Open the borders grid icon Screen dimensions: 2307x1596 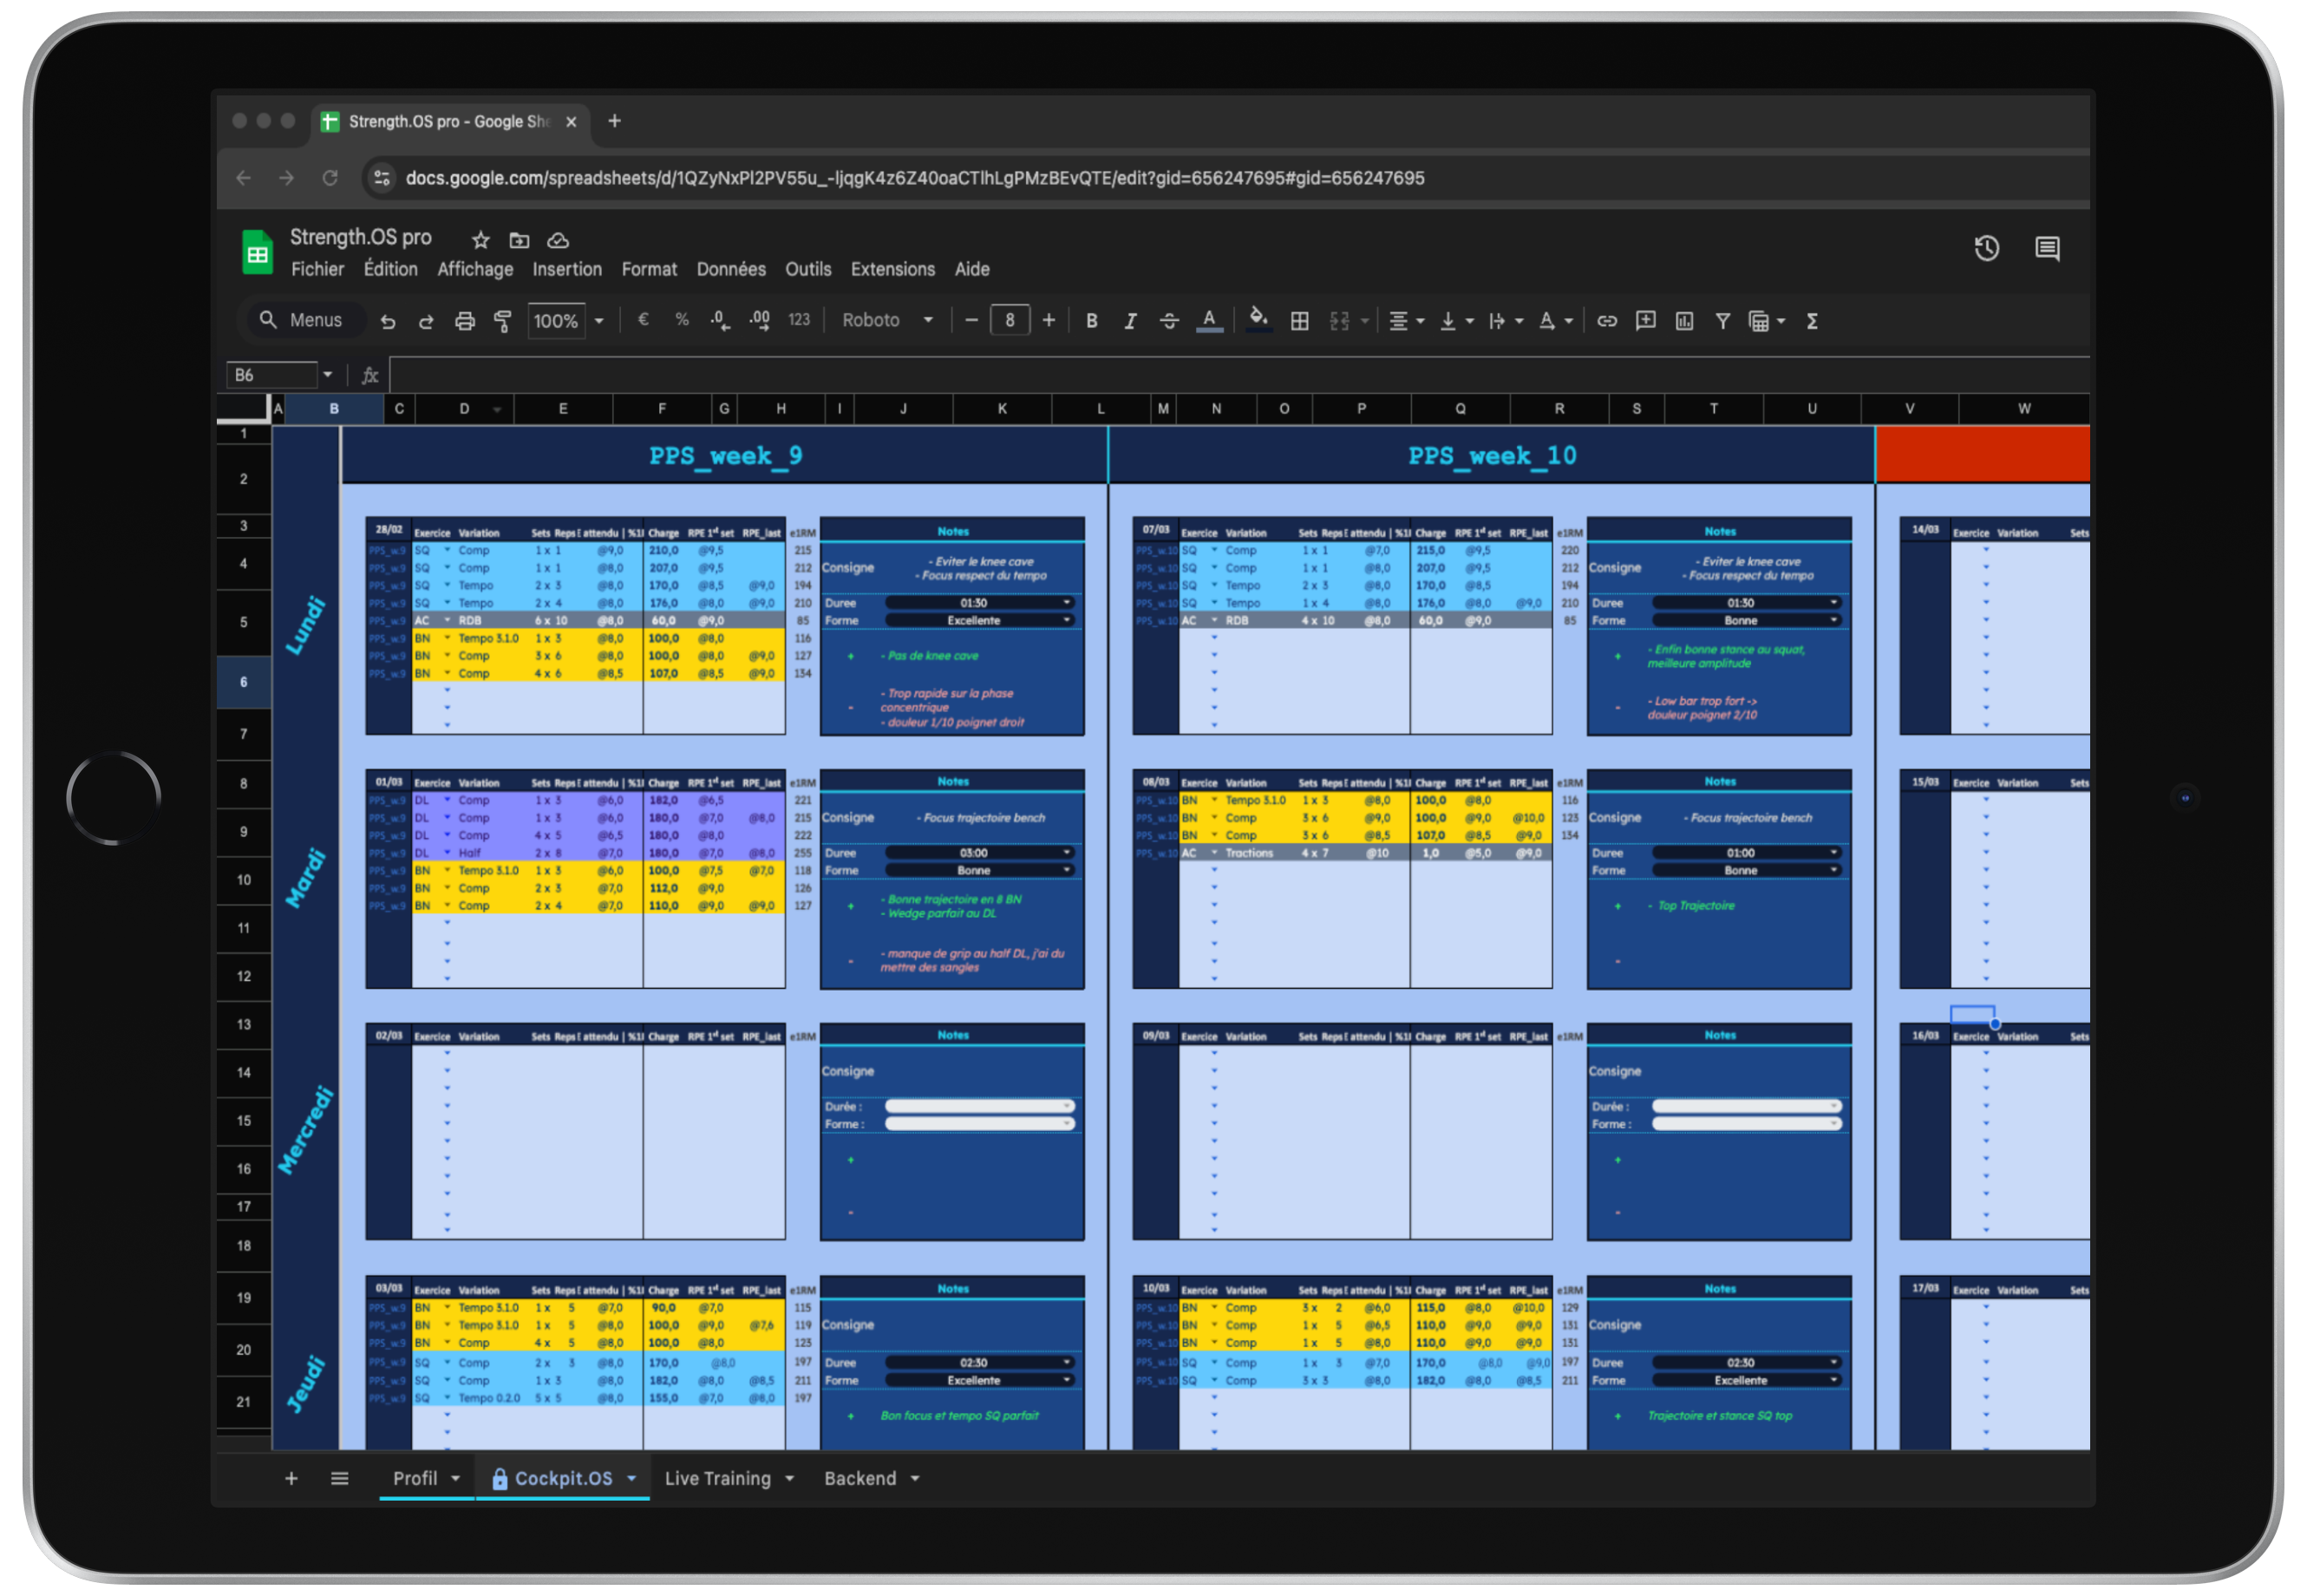[1299, 321]
